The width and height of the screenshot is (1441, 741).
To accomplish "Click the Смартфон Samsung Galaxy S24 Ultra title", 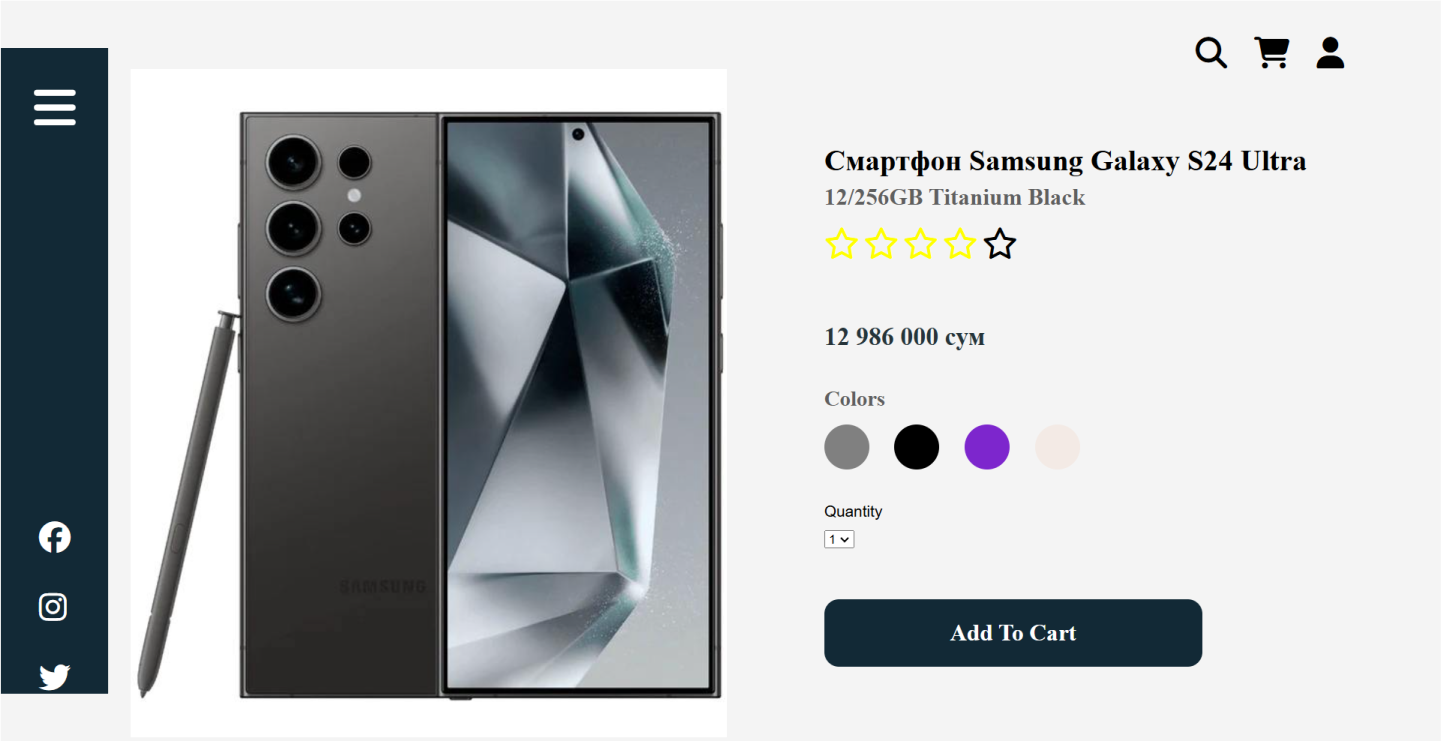I will point(1065,161).
